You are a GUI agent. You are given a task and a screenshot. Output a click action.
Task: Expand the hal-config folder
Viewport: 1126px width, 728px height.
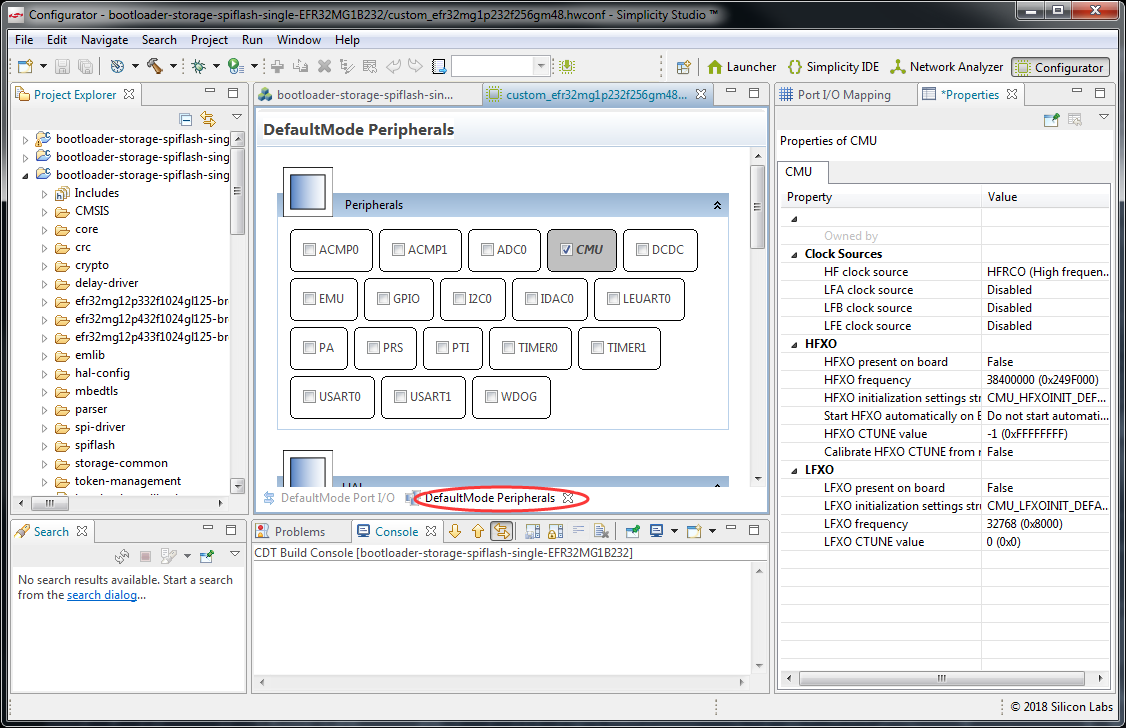pos(45,373)
